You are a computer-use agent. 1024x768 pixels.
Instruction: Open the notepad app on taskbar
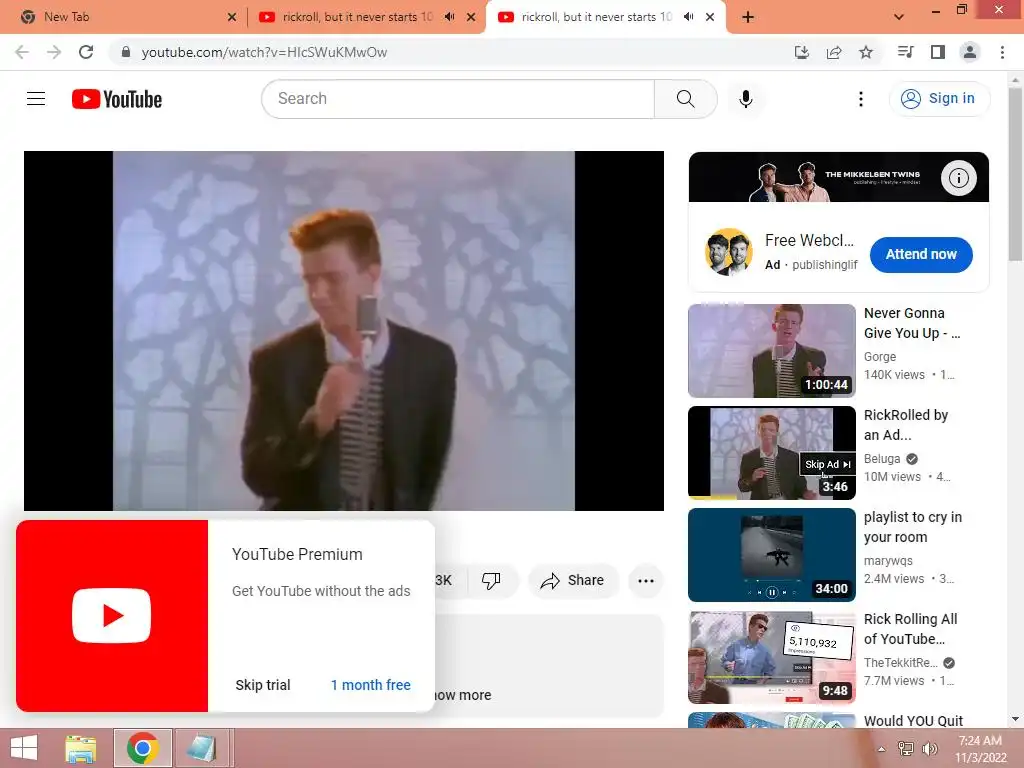point(201,748)
